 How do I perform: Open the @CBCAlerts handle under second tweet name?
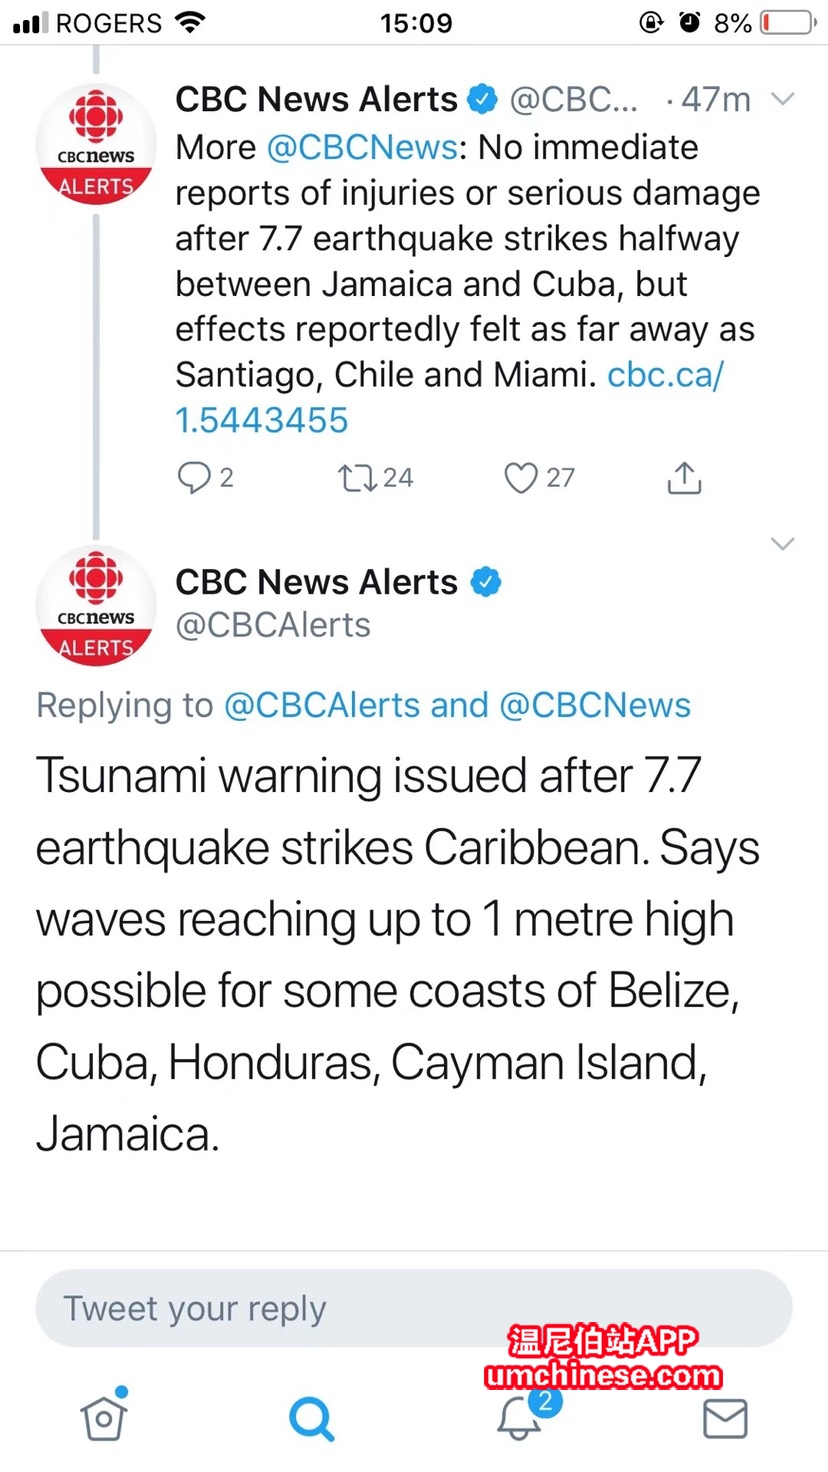click(x=273, y=625)
